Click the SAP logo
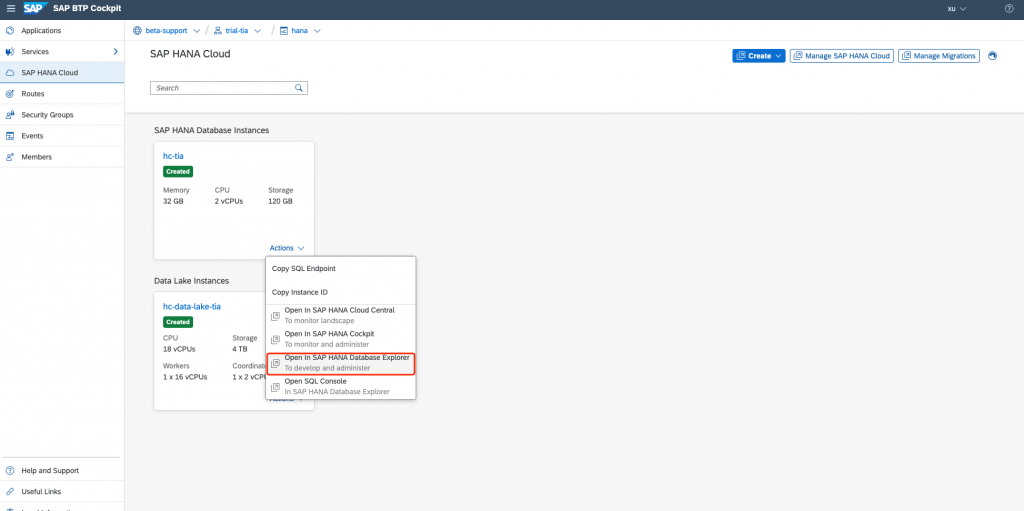Viewport: 1024px width, 511px height. (34, 8)
